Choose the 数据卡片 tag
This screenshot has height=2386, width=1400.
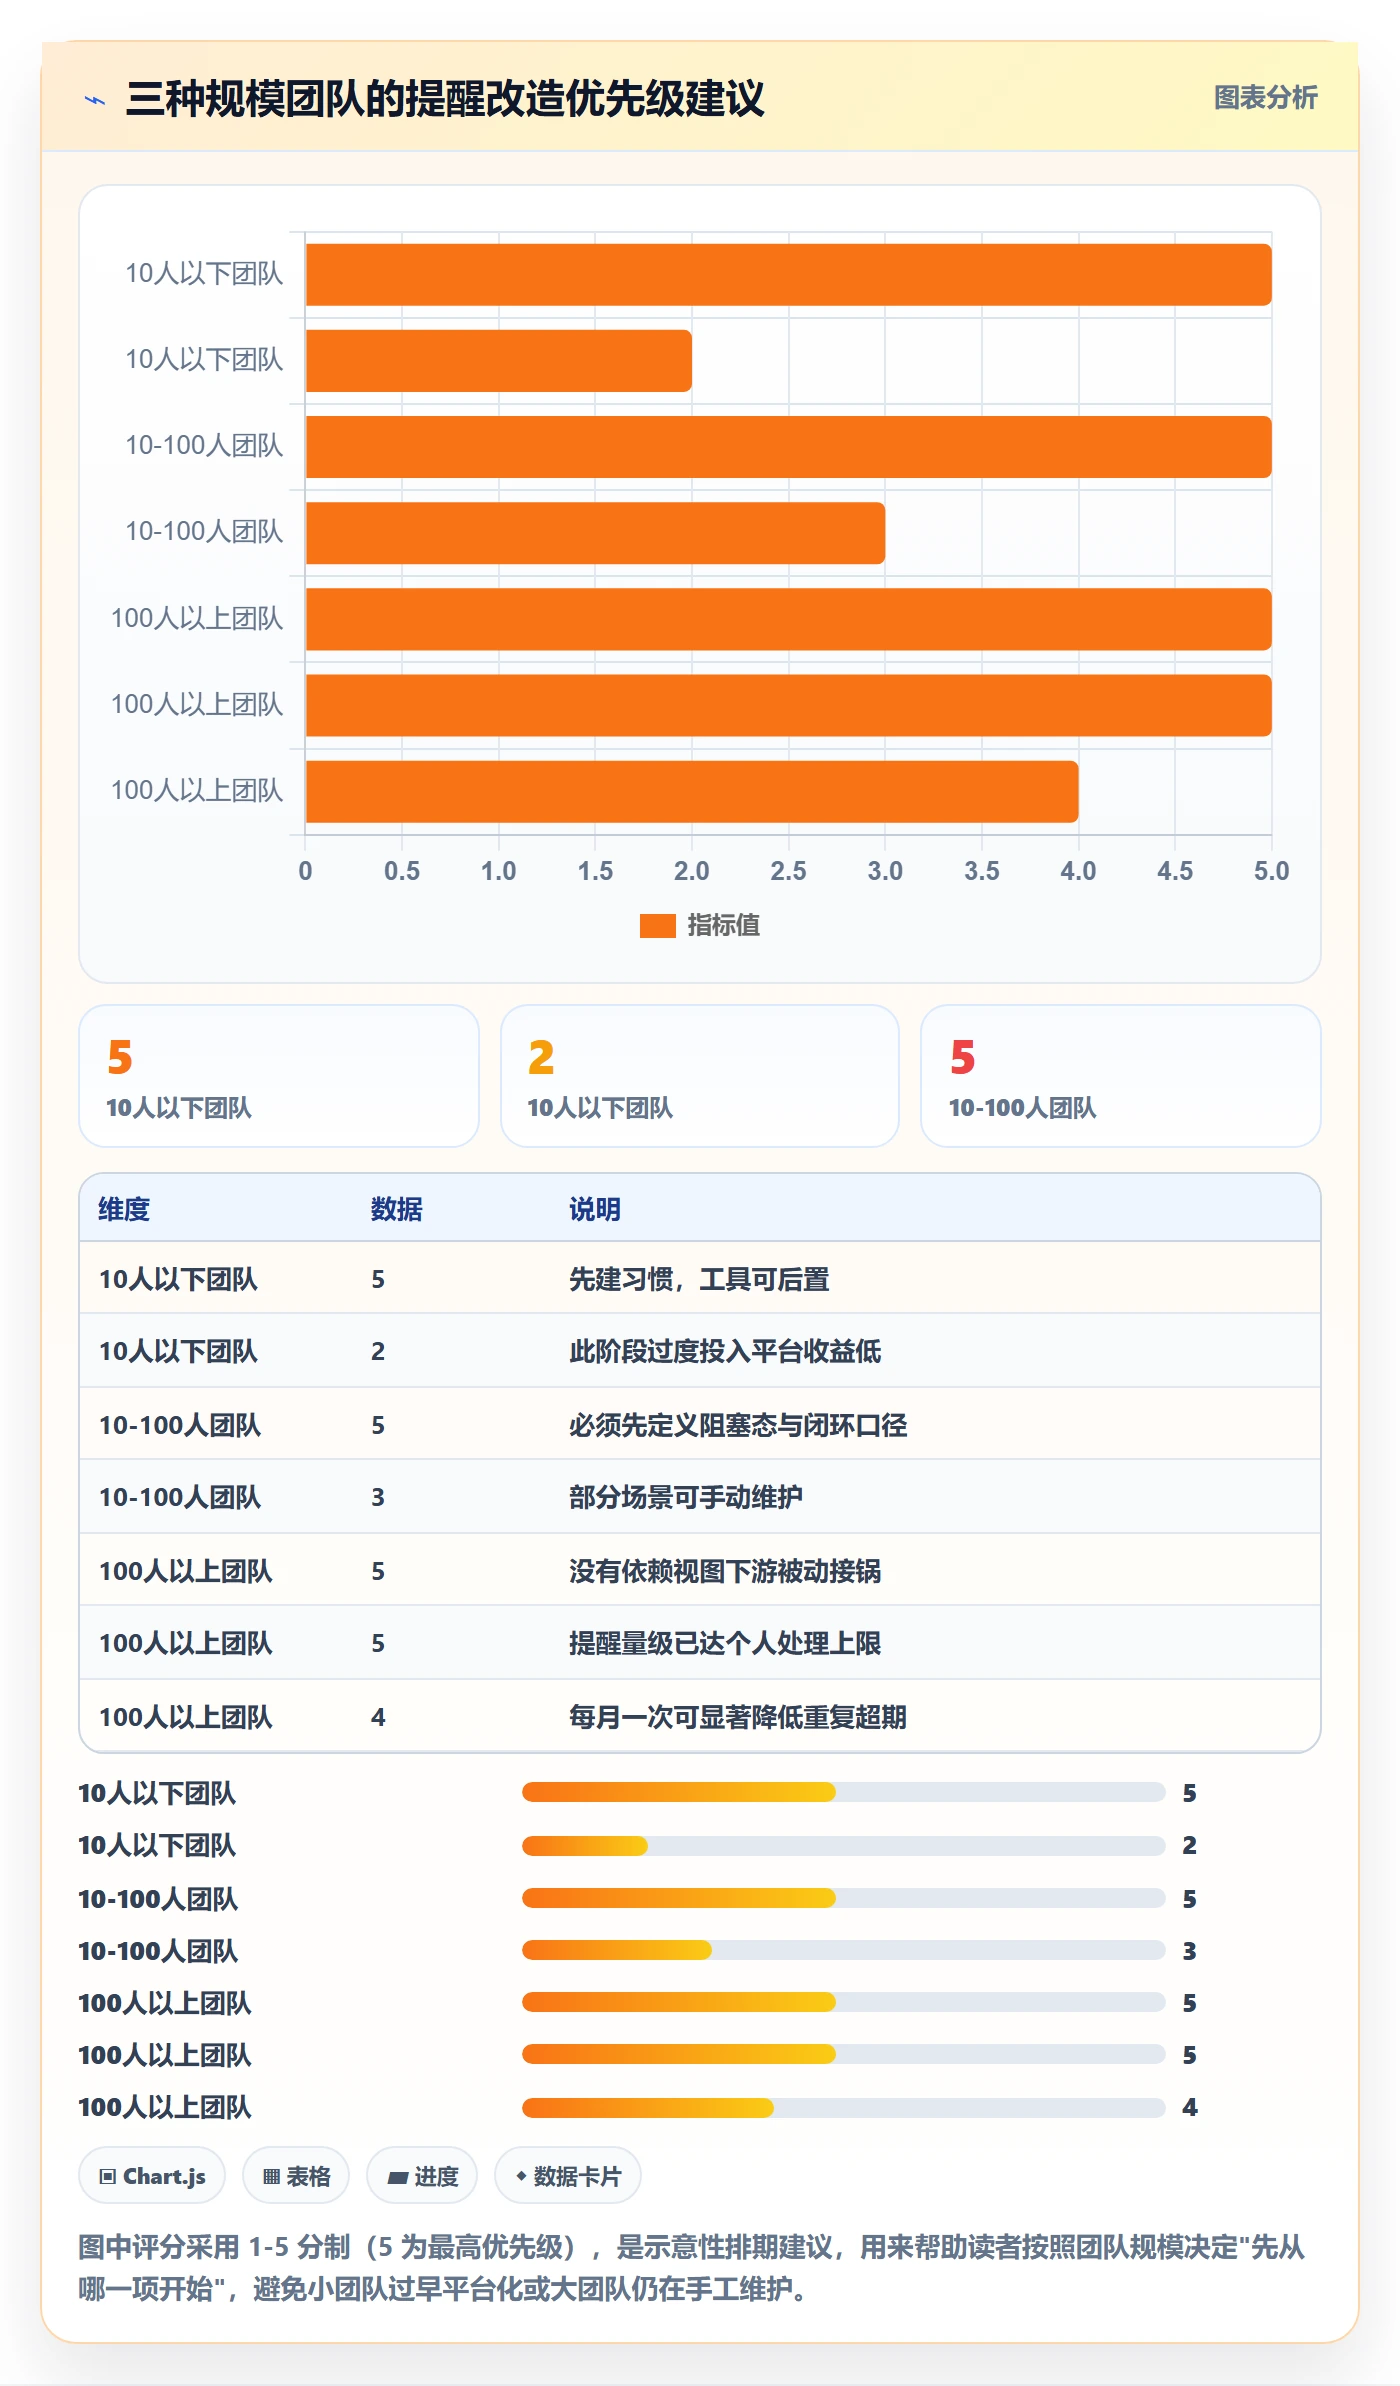[x=568, y=2175]
